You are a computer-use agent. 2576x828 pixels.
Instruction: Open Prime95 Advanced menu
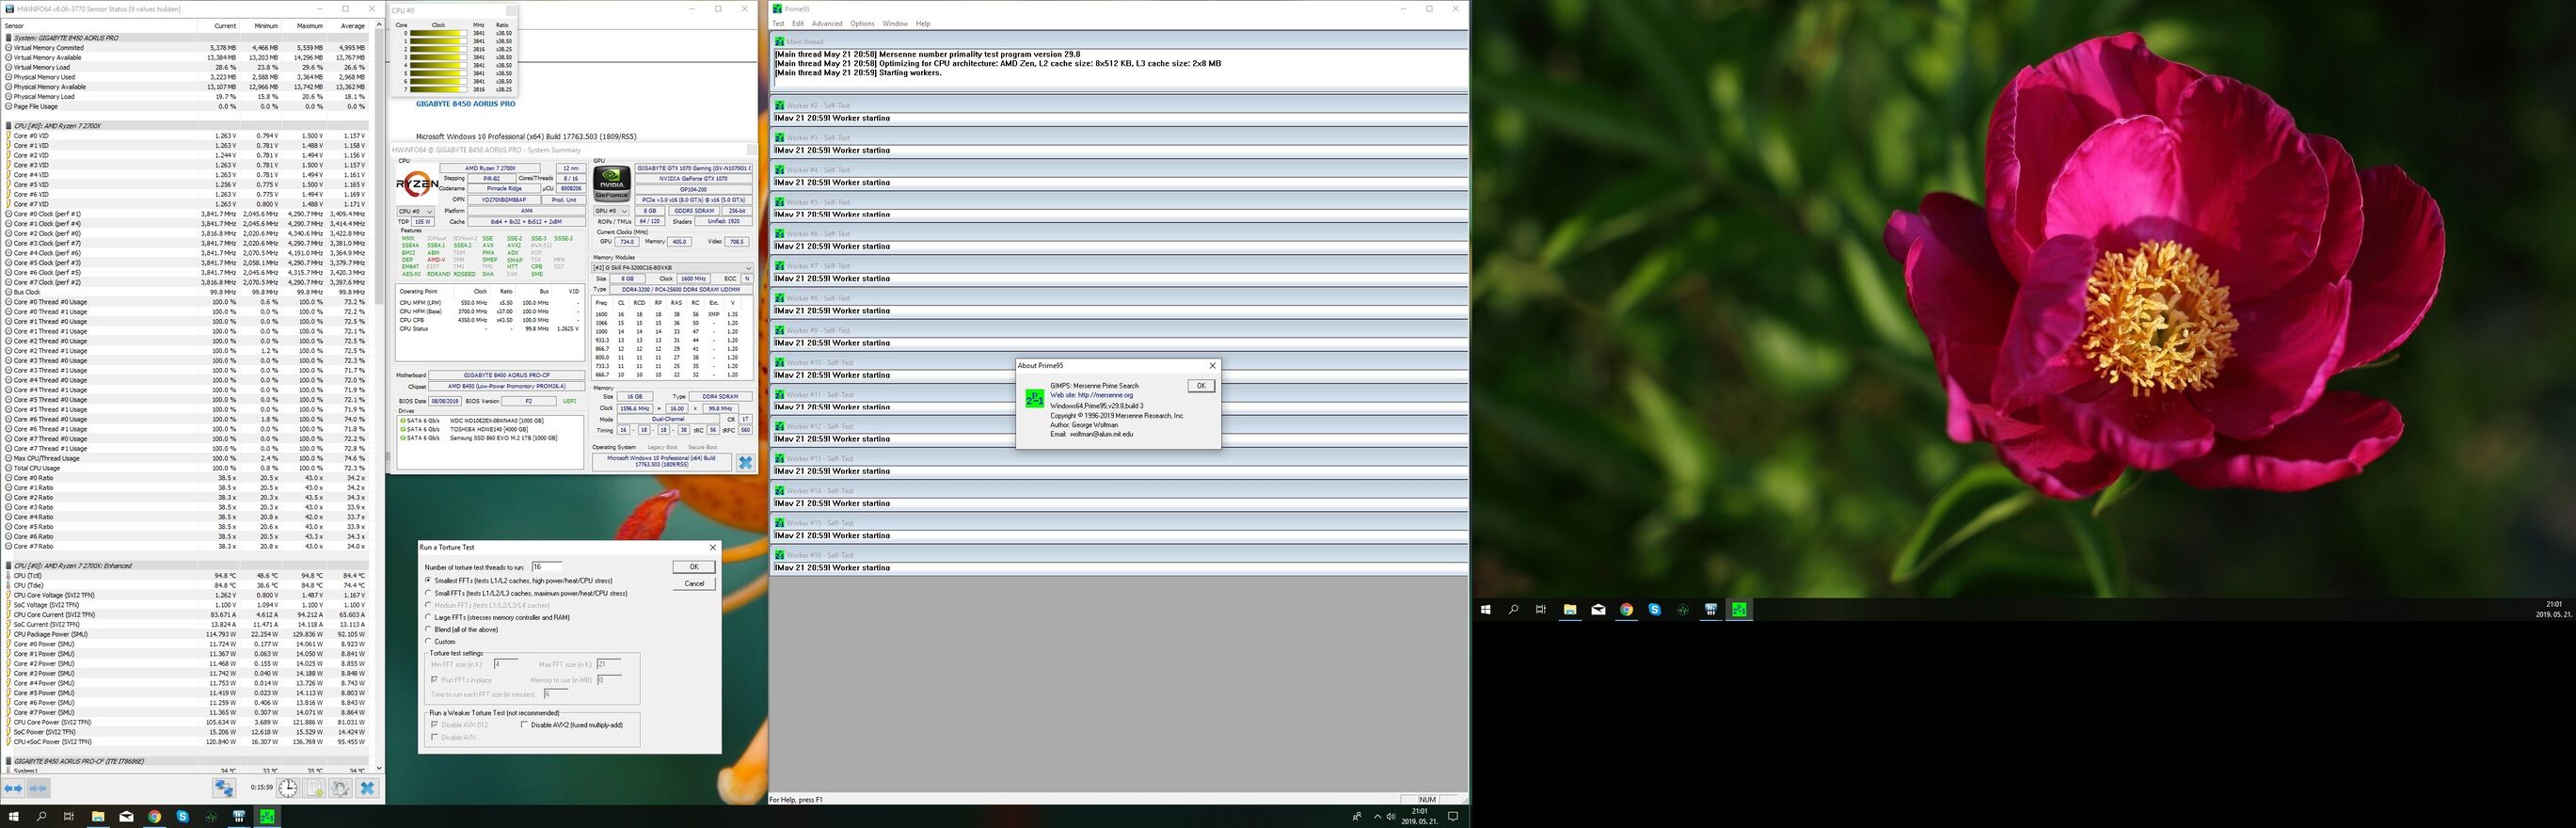[827, 23]
